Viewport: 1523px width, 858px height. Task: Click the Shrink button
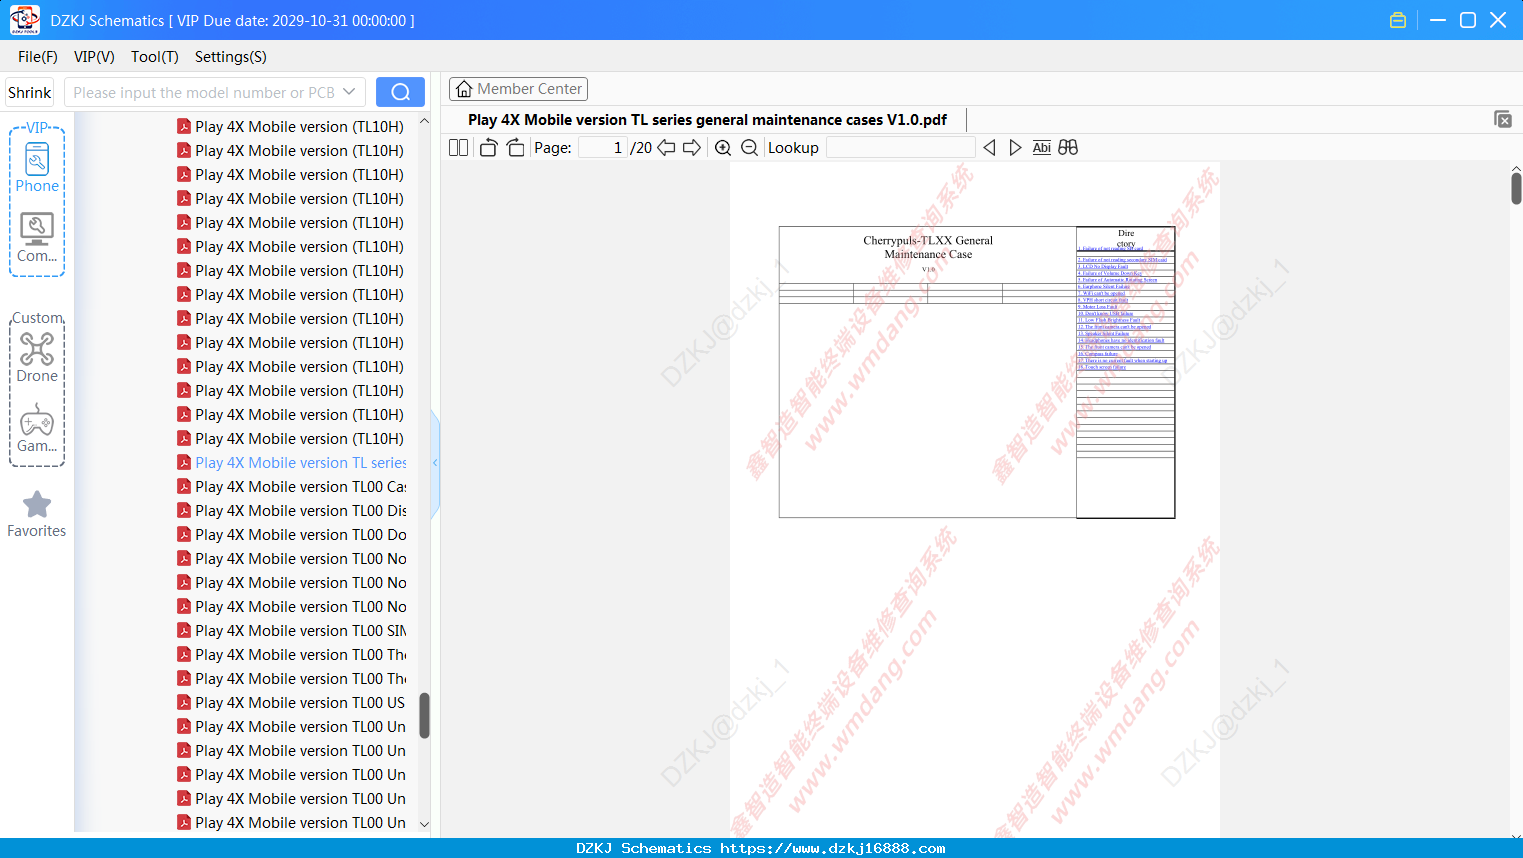(x=30, y=92)
